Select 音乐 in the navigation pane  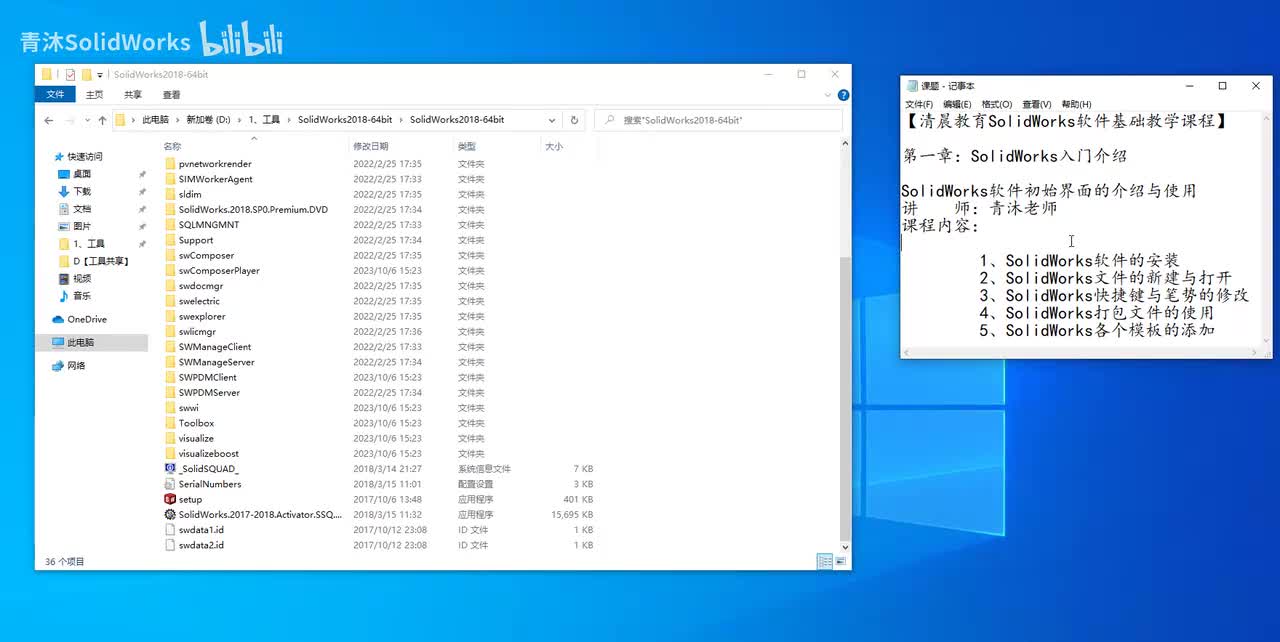(x=82, y=296)
